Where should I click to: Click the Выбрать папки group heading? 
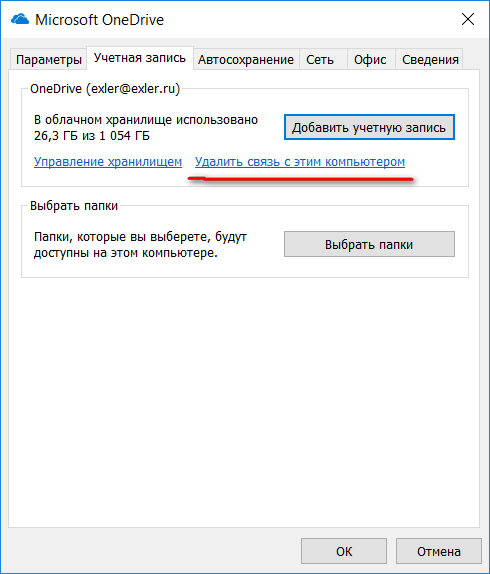point(74,206)
